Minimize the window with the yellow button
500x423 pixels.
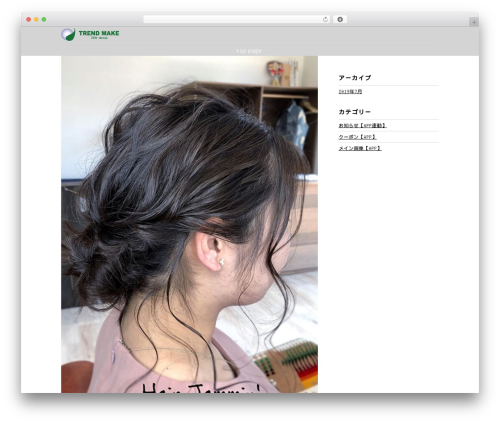(36, 19)
